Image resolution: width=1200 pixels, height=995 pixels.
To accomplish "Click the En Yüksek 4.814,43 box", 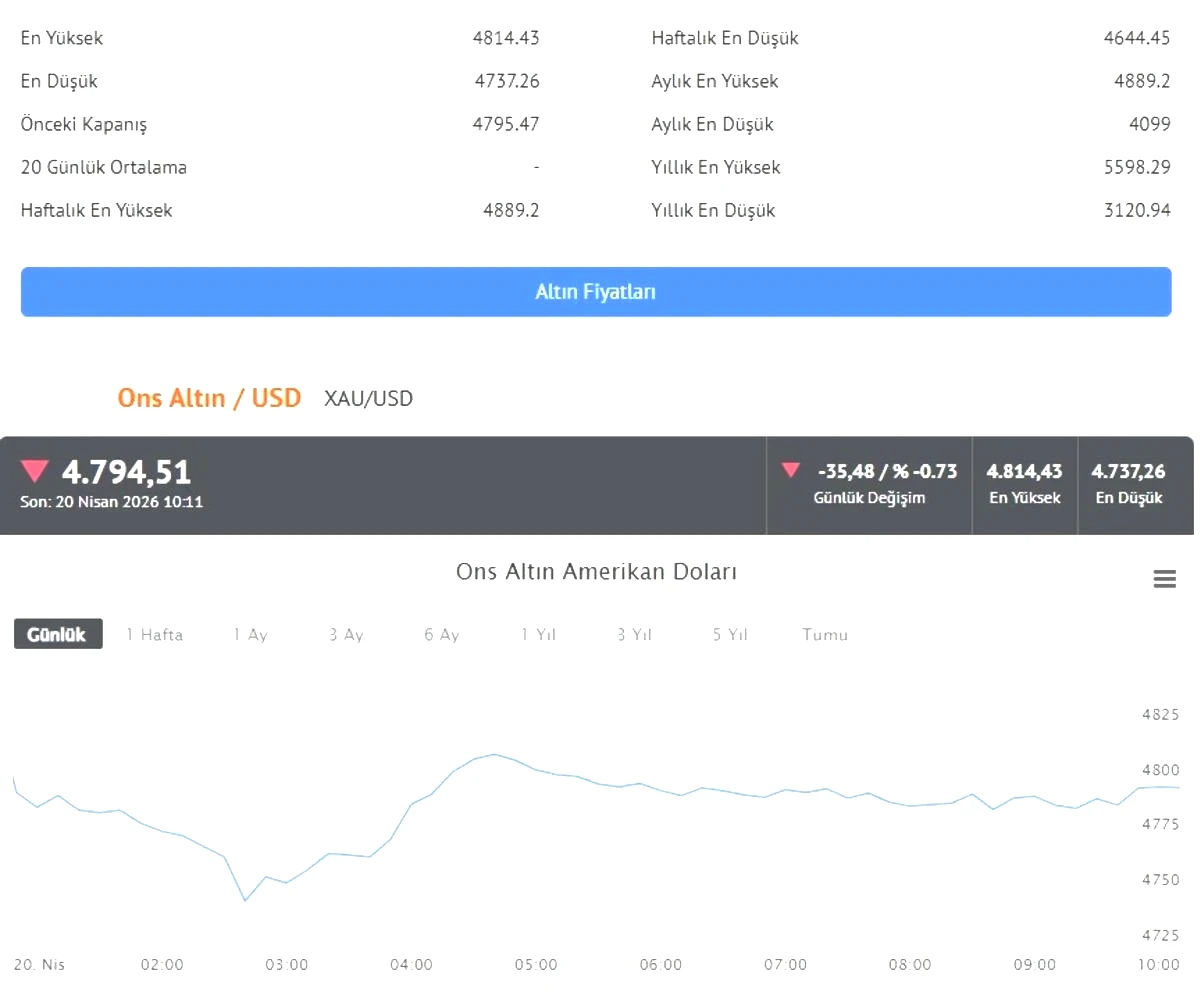I will point(1024,483).
